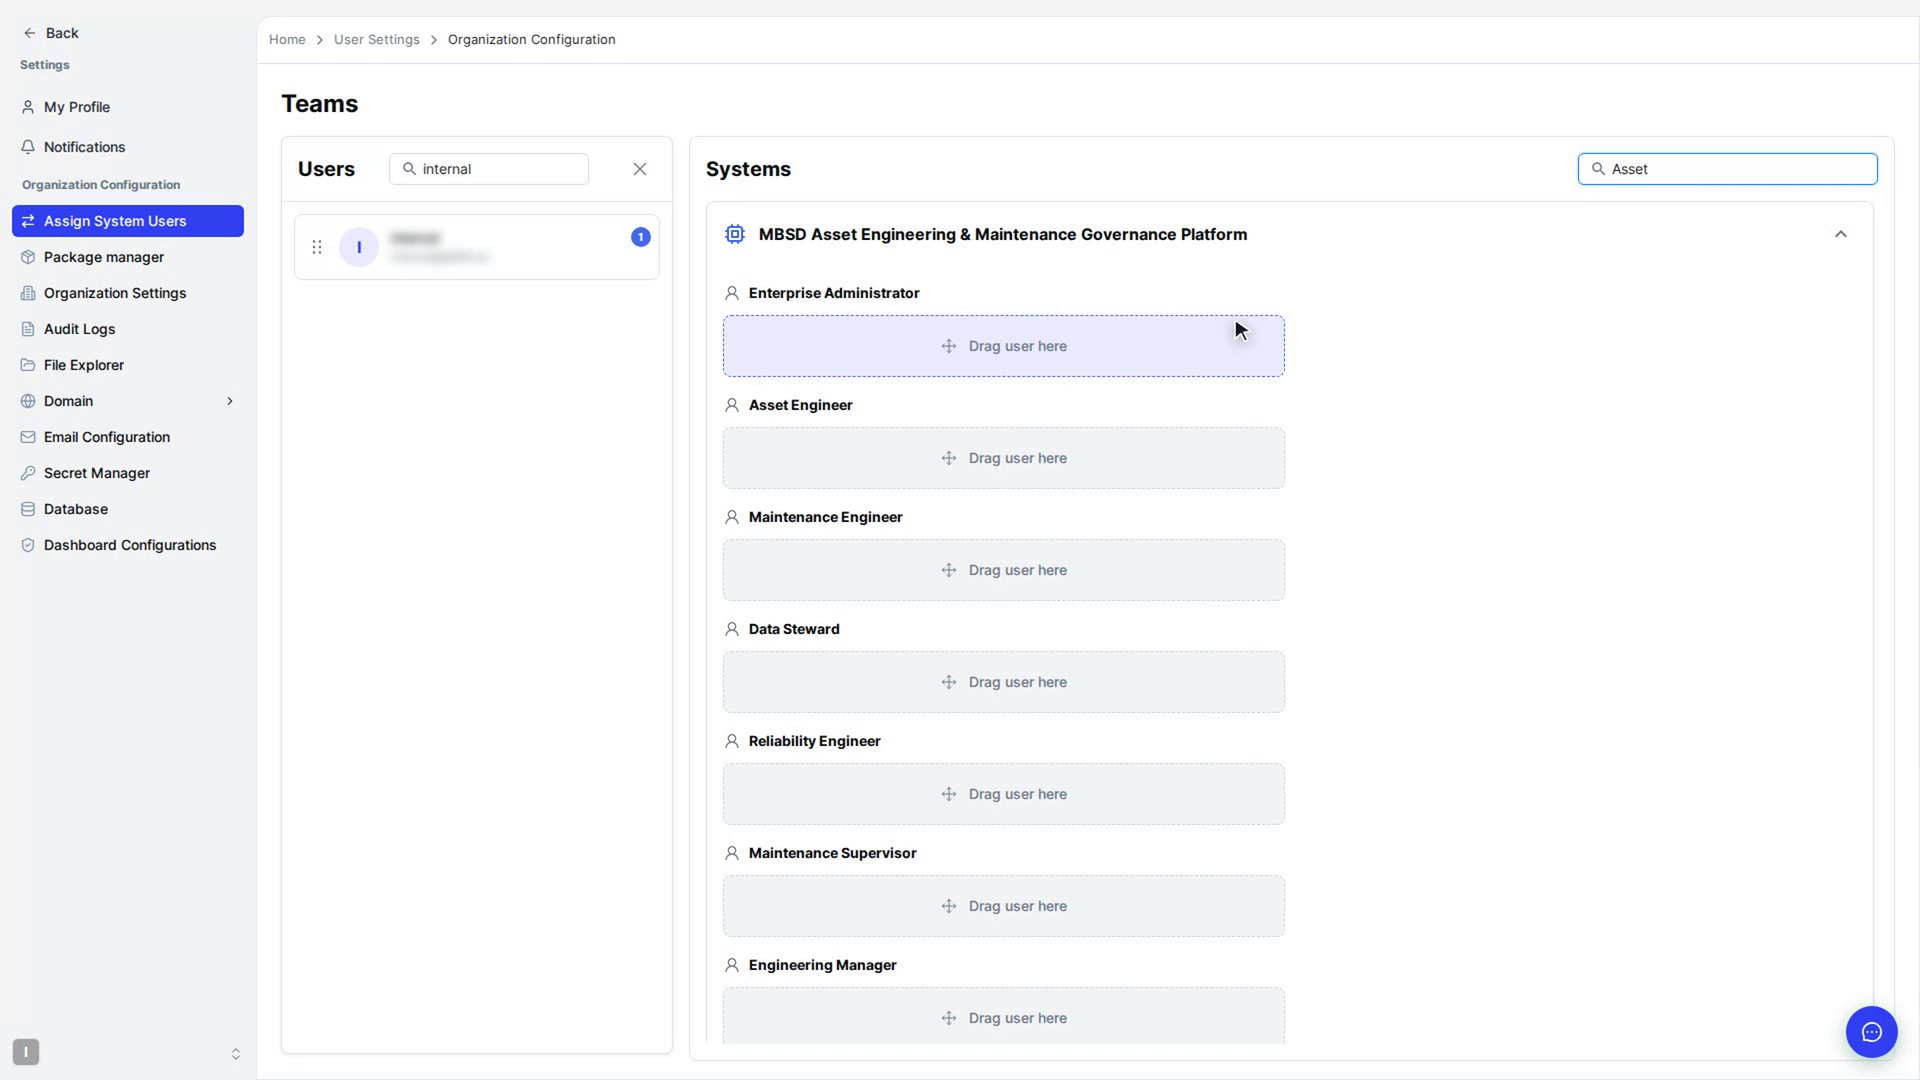Click the Domain globe icon

28,401
